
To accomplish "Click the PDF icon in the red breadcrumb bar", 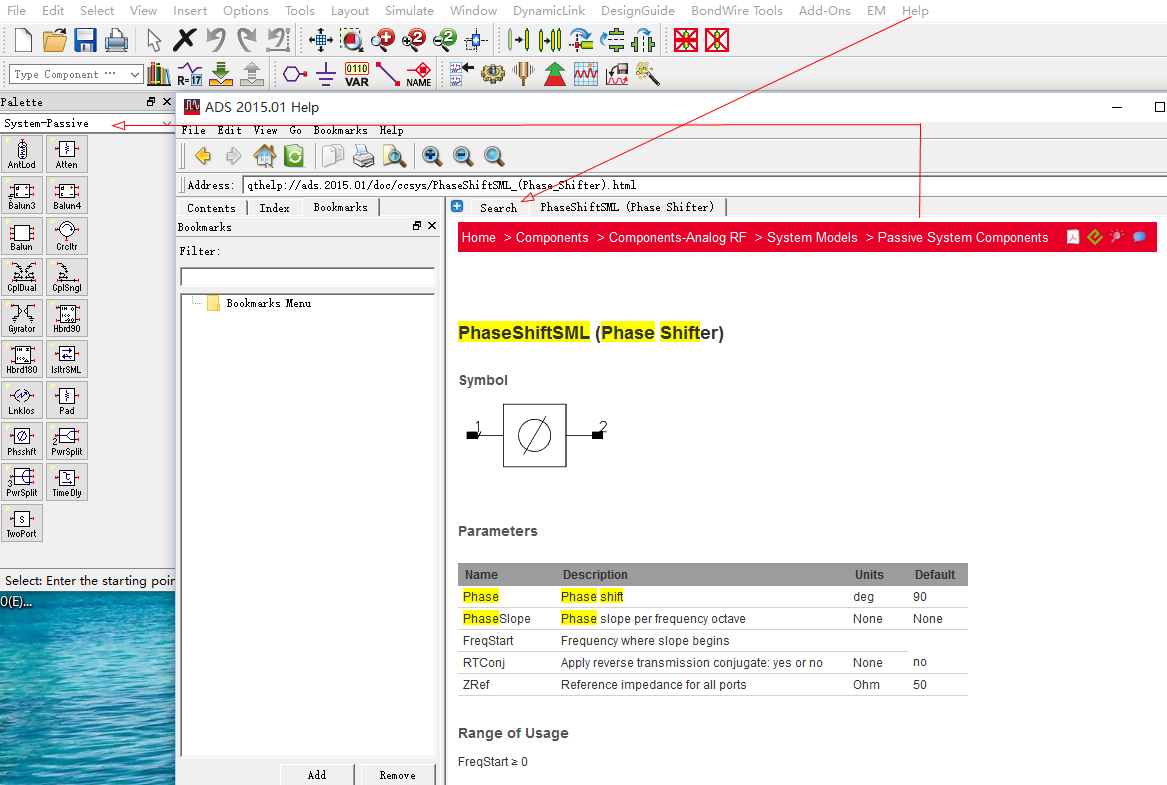I will point(1072,237).
